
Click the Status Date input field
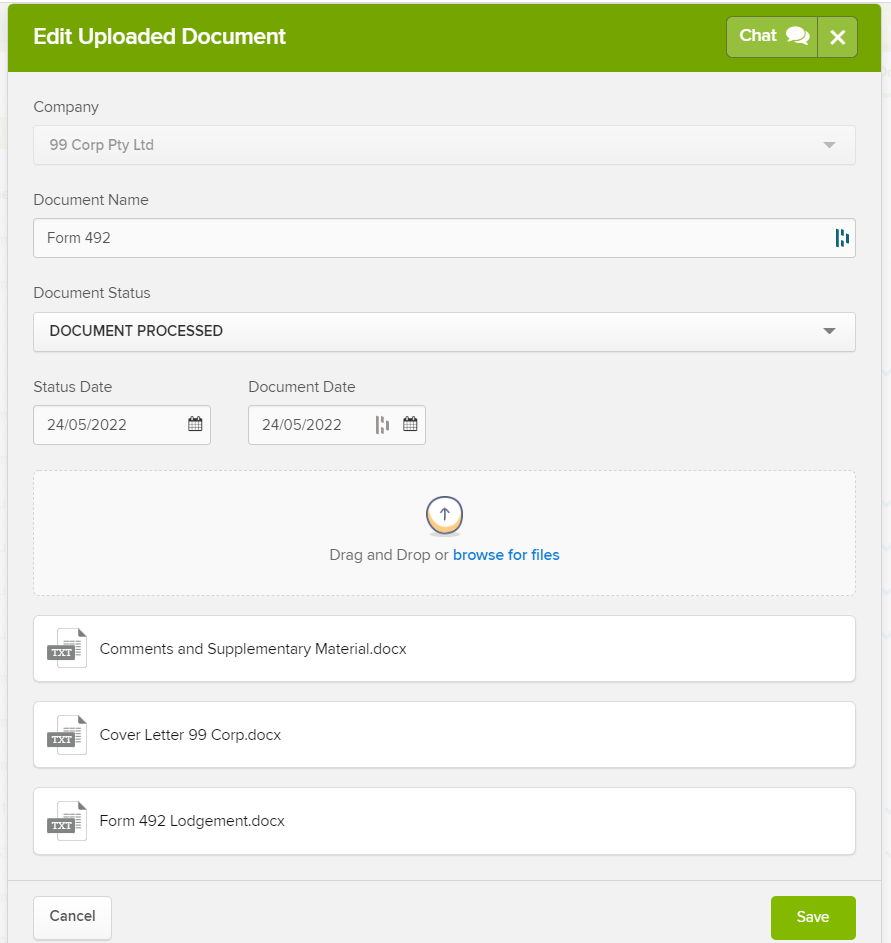(122, 425)
